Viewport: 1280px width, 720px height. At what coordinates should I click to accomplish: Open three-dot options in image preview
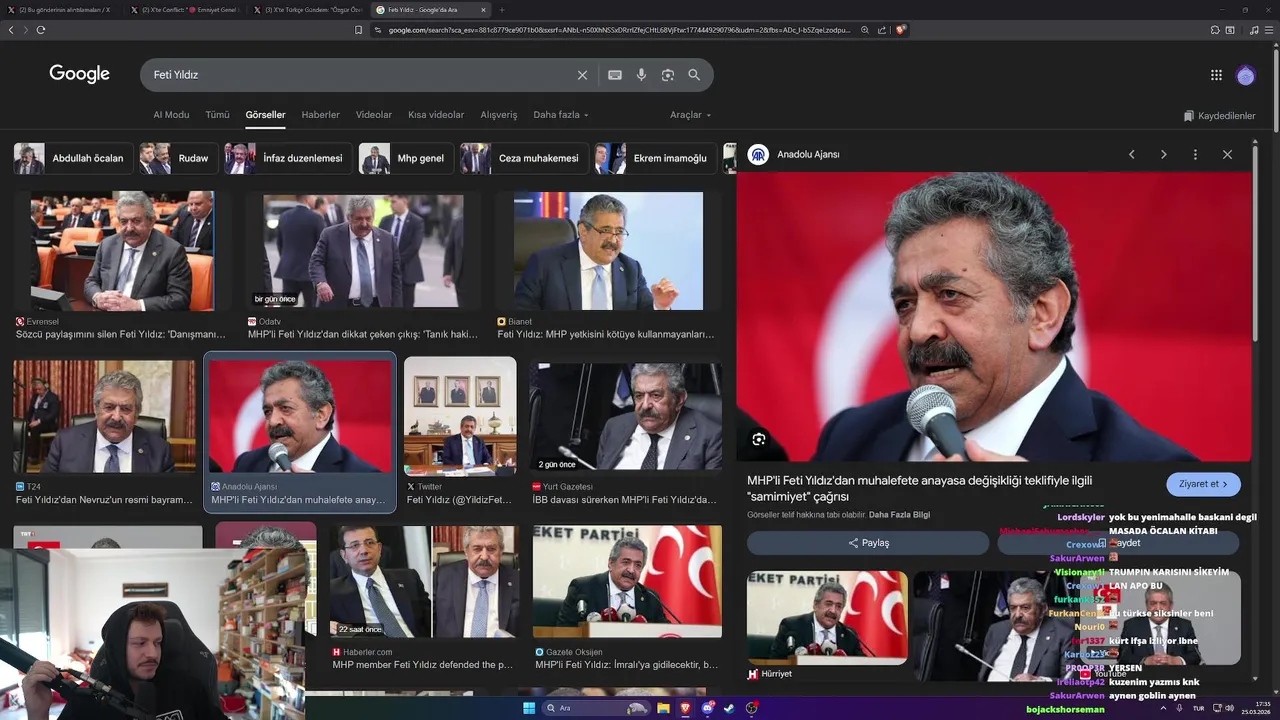tap(1195, 154)
